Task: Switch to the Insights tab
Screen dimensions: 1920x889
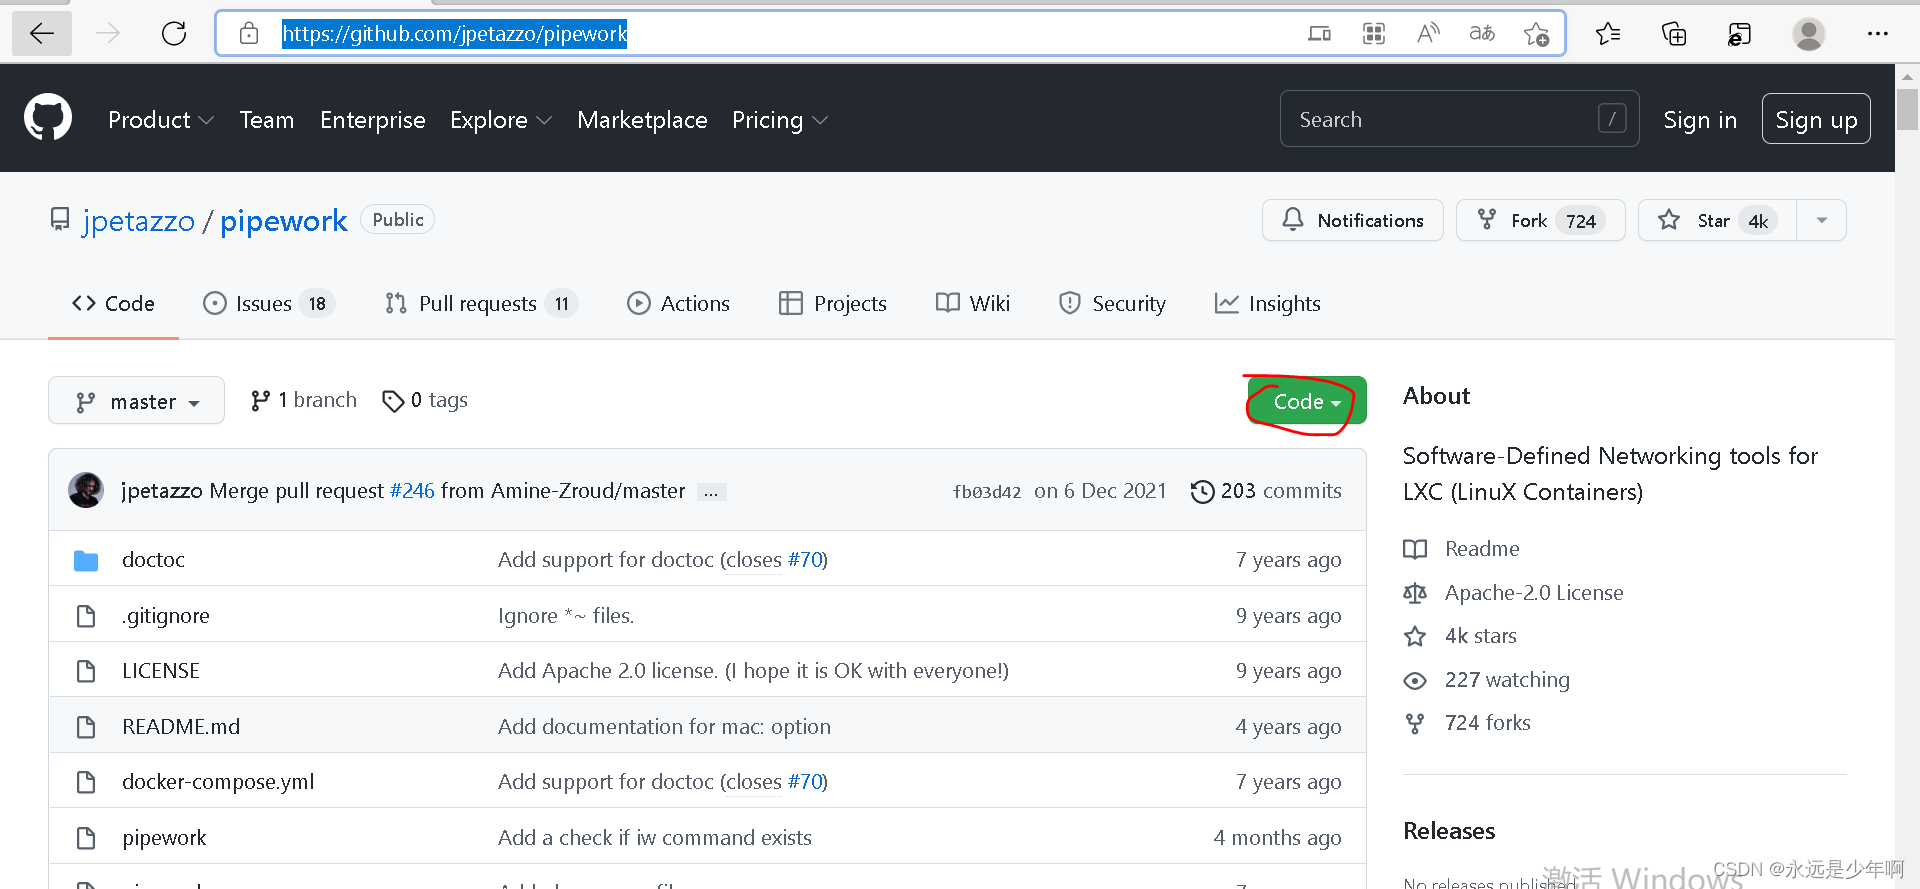Action: pyautogui.click(x=1267, y=303)
